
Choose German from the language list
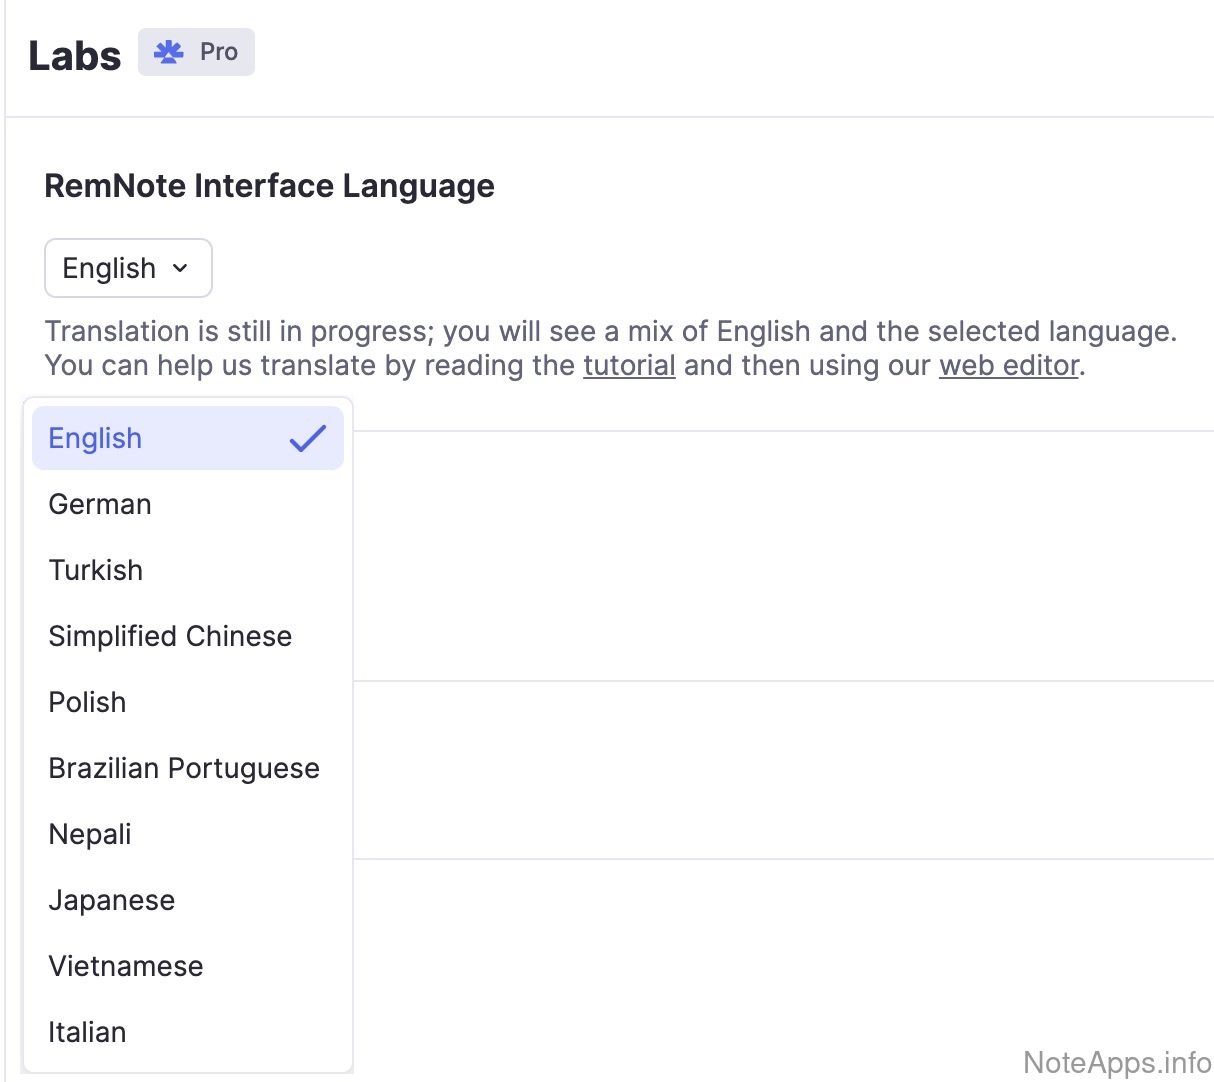[100, 504]
